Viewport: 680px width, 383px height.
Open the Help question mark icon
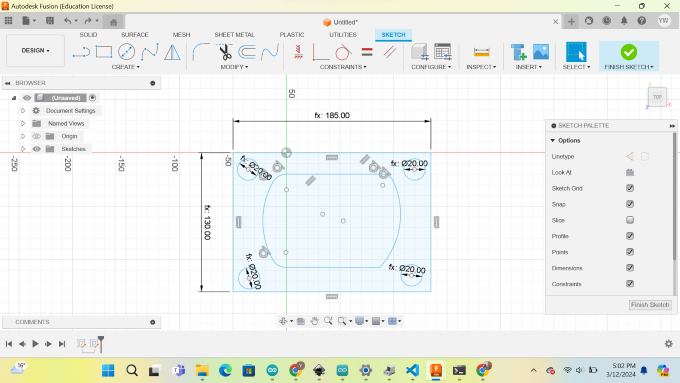click(641, 20)
